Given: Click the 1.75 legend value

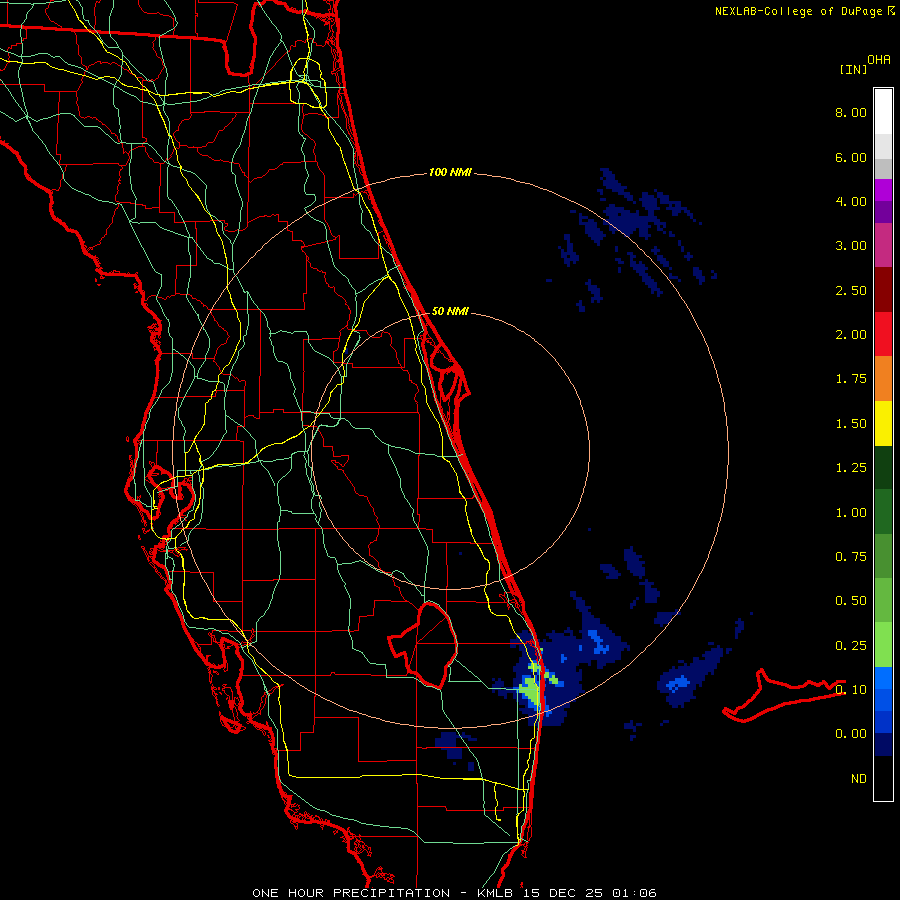Looking at the screenshot, I should 851,379.
